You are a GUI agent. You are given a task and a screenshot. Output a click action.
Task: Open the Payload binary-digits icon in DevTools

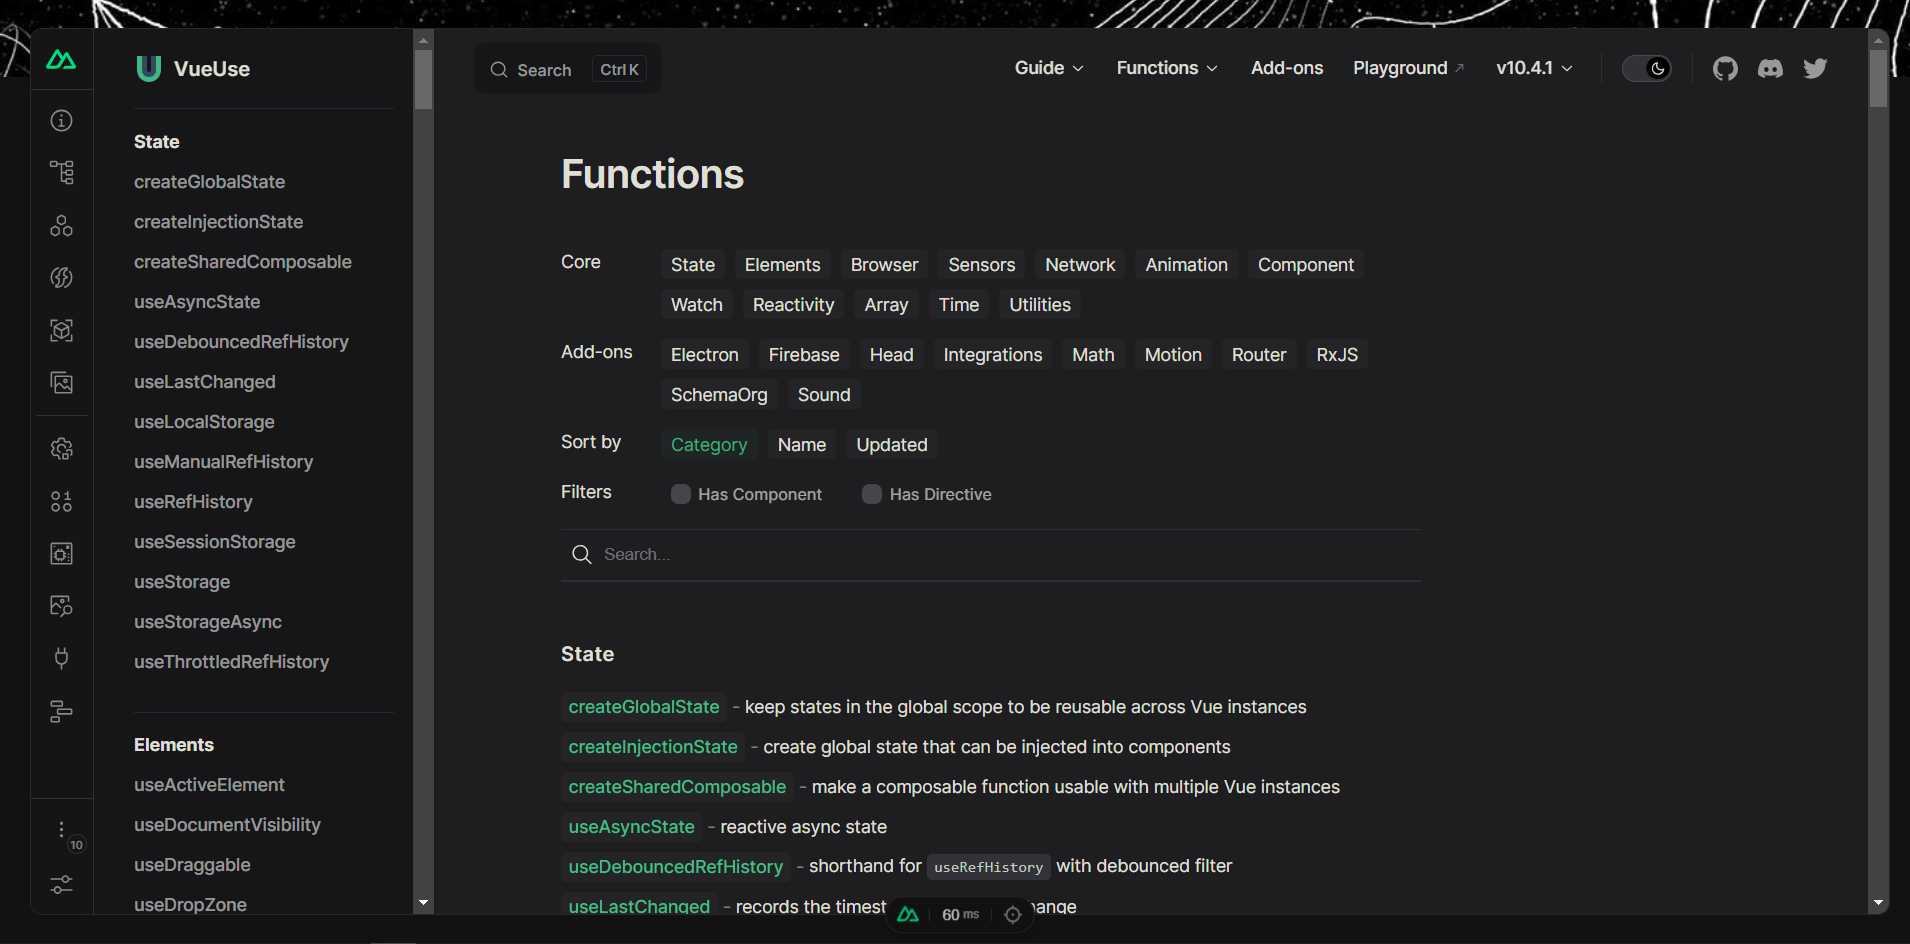62,502
